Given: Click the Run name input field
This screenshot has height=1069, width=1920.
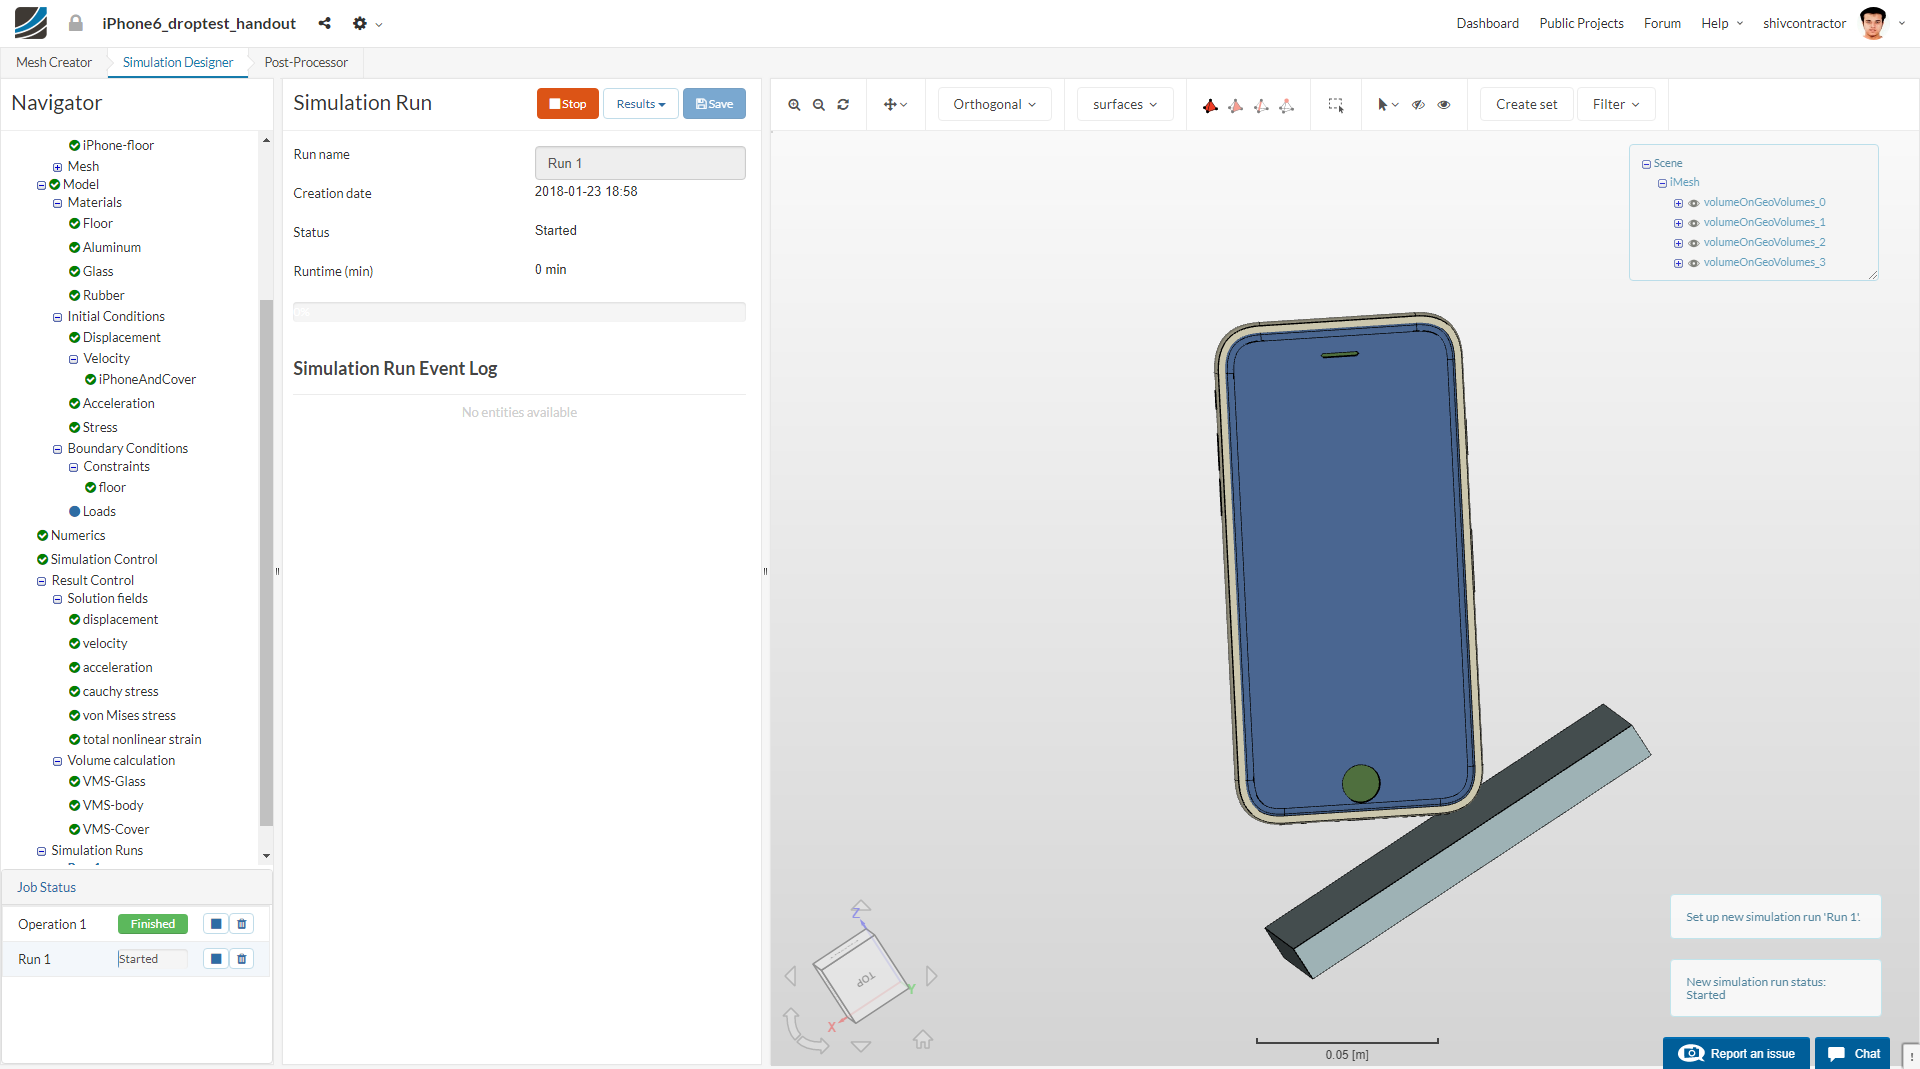Looking at the screenshot, I should coord(640,163).
